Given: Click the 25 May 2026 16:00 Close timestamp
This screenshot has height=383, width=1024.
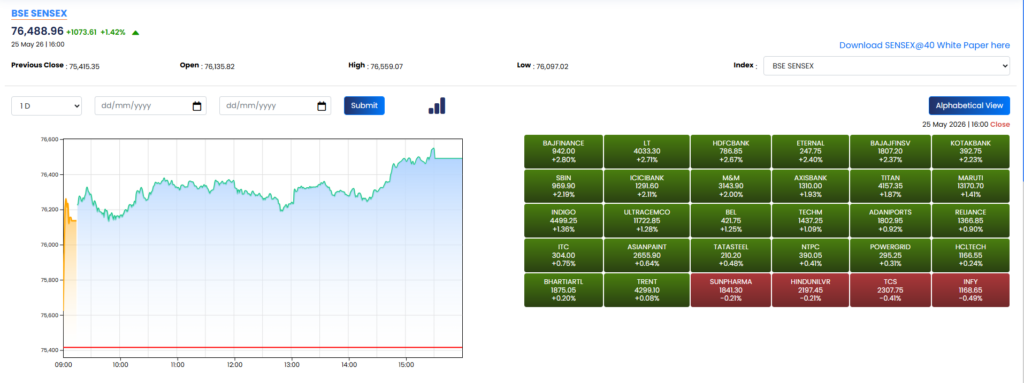Looking at the screenshot, I should coord(966,124).
